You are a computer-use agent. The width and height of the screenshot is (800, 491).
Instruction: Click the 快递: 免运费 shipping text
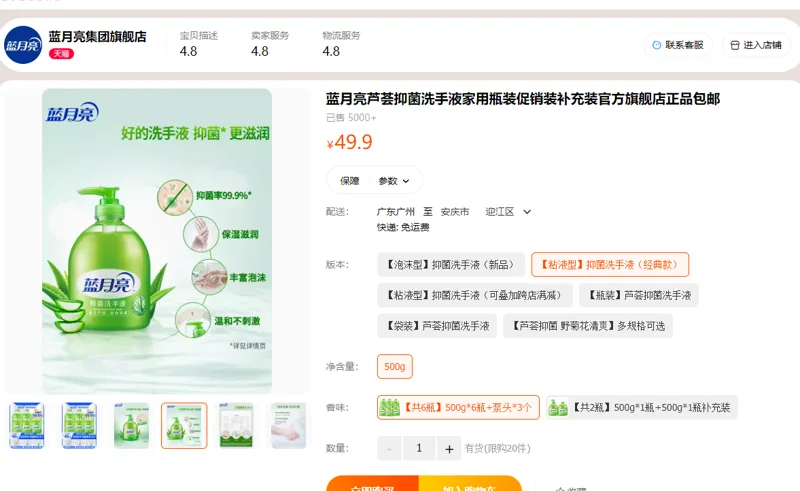pyautogui.click(x=403, y=228)
